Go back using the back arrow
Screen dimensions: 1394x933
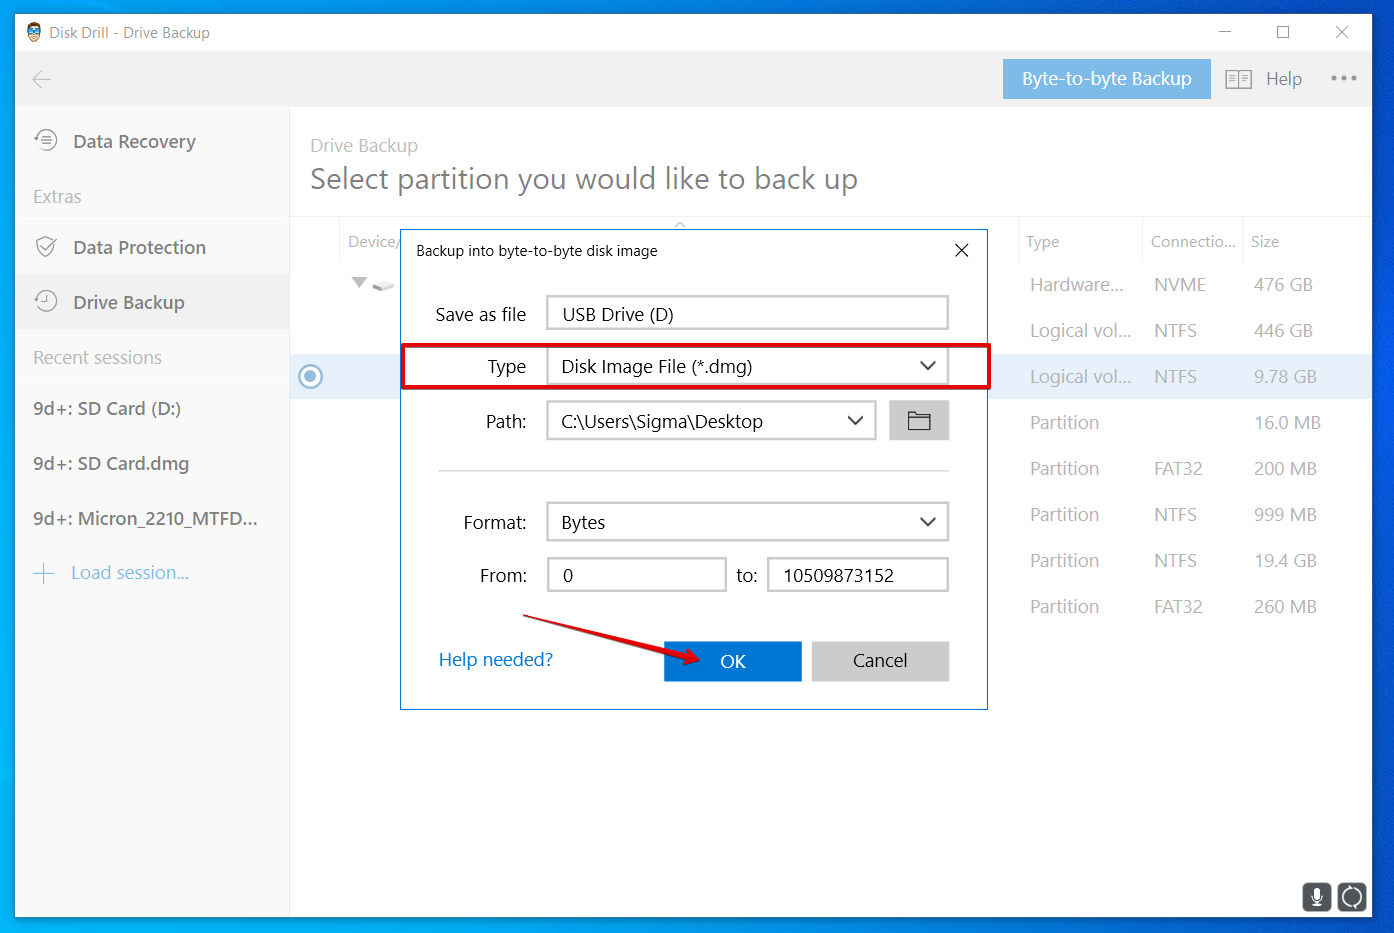coord(41,79)
